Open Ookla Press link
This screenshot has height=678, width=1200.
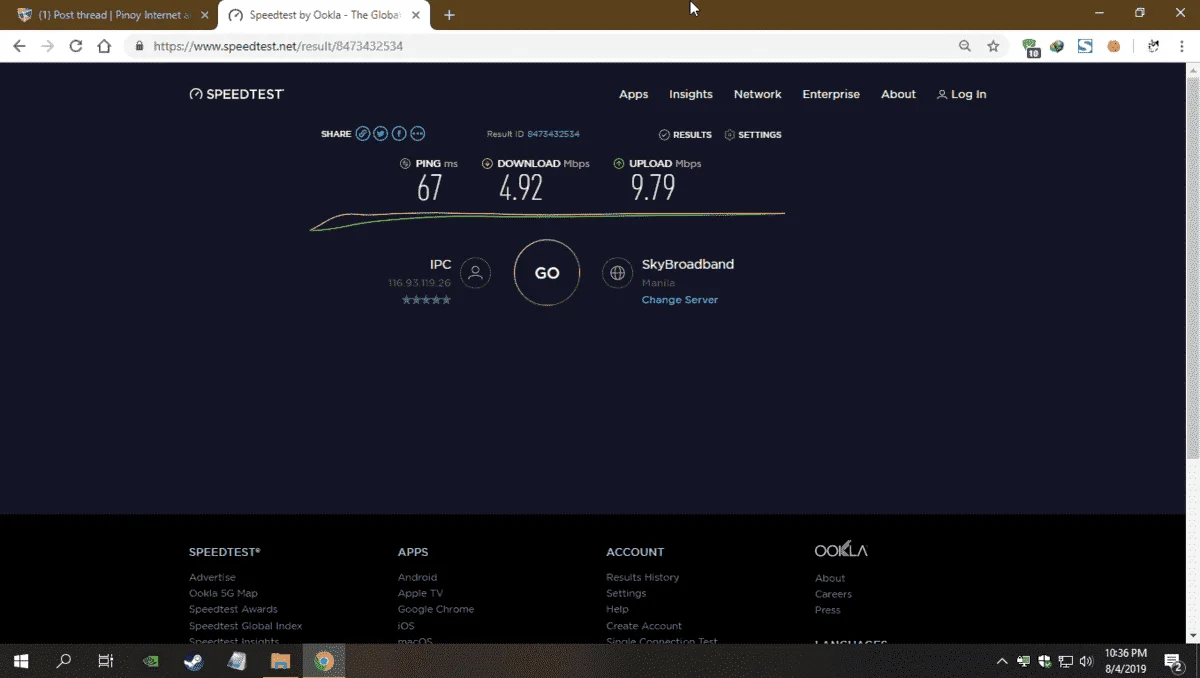827,610
